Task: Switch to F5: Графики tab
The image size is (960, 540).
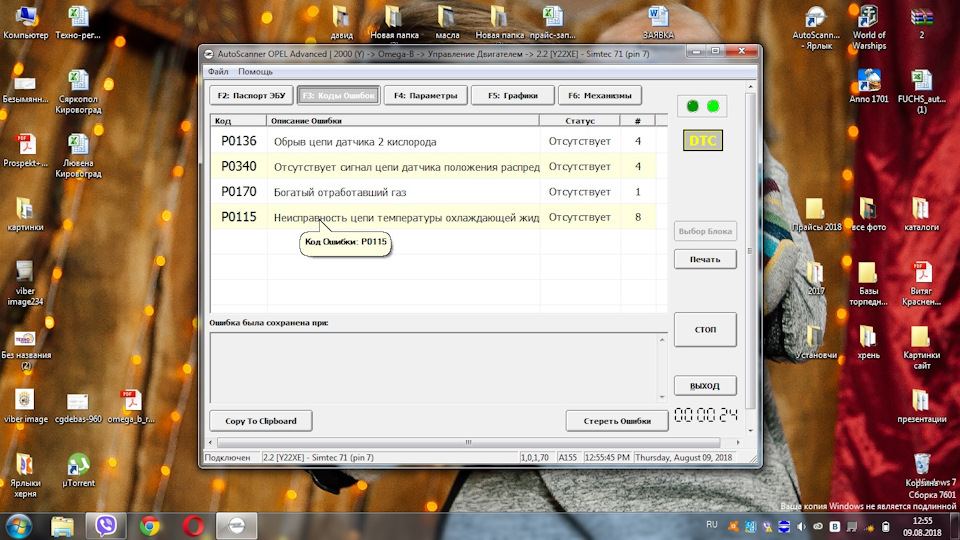Action: (512, 96)
